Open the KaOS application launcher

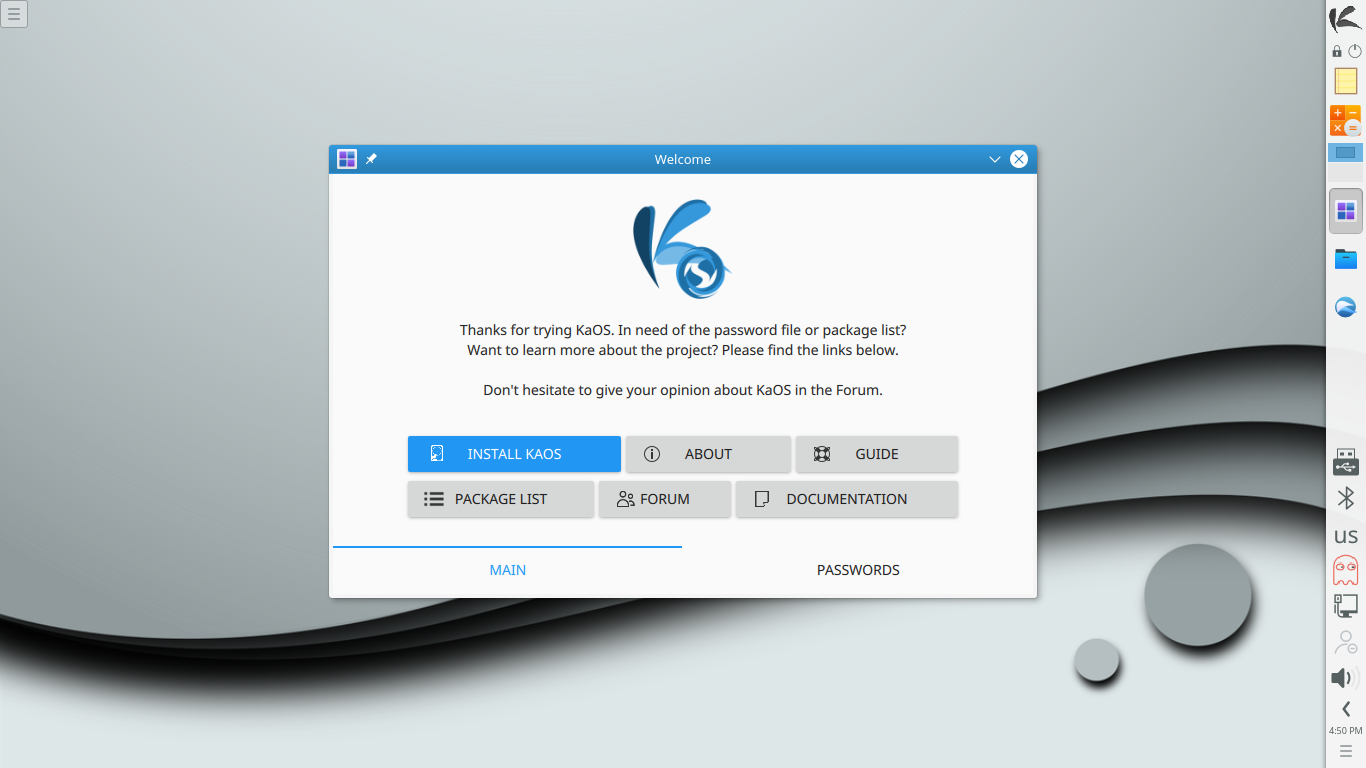coord(1345,19)
